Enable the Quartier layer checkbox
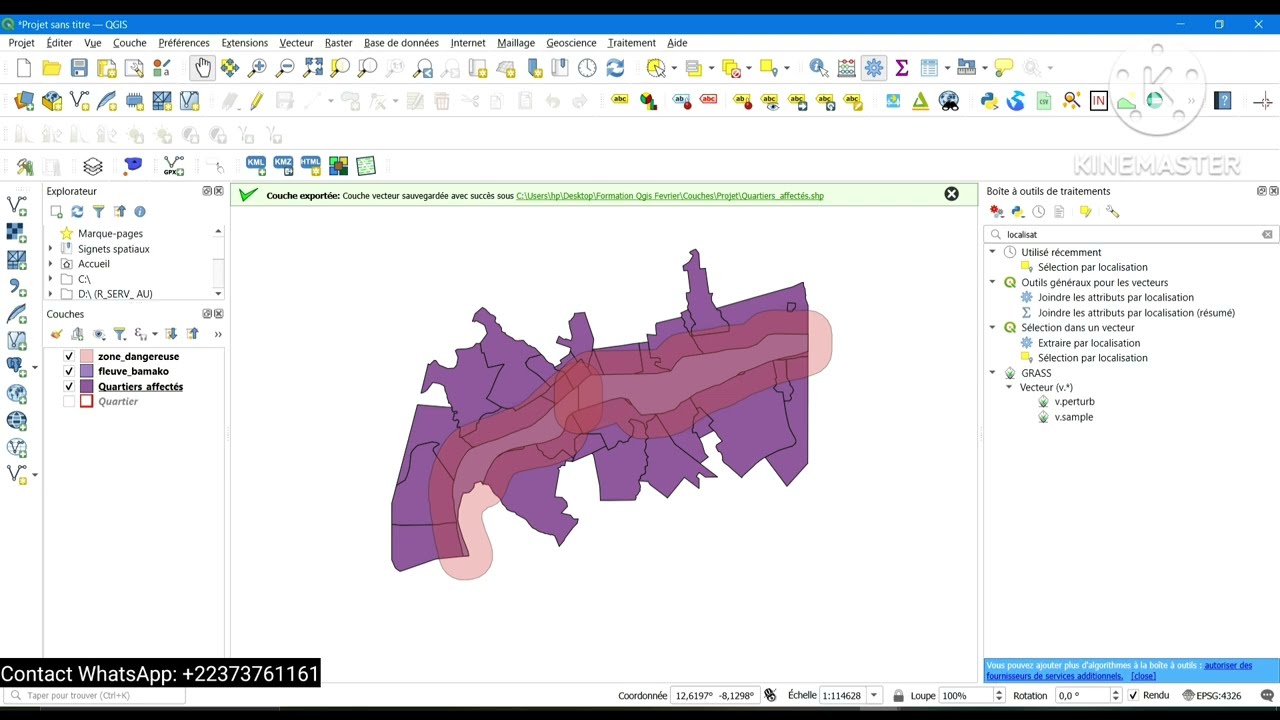Screen dimensions: 1280x720 [69, 401]
